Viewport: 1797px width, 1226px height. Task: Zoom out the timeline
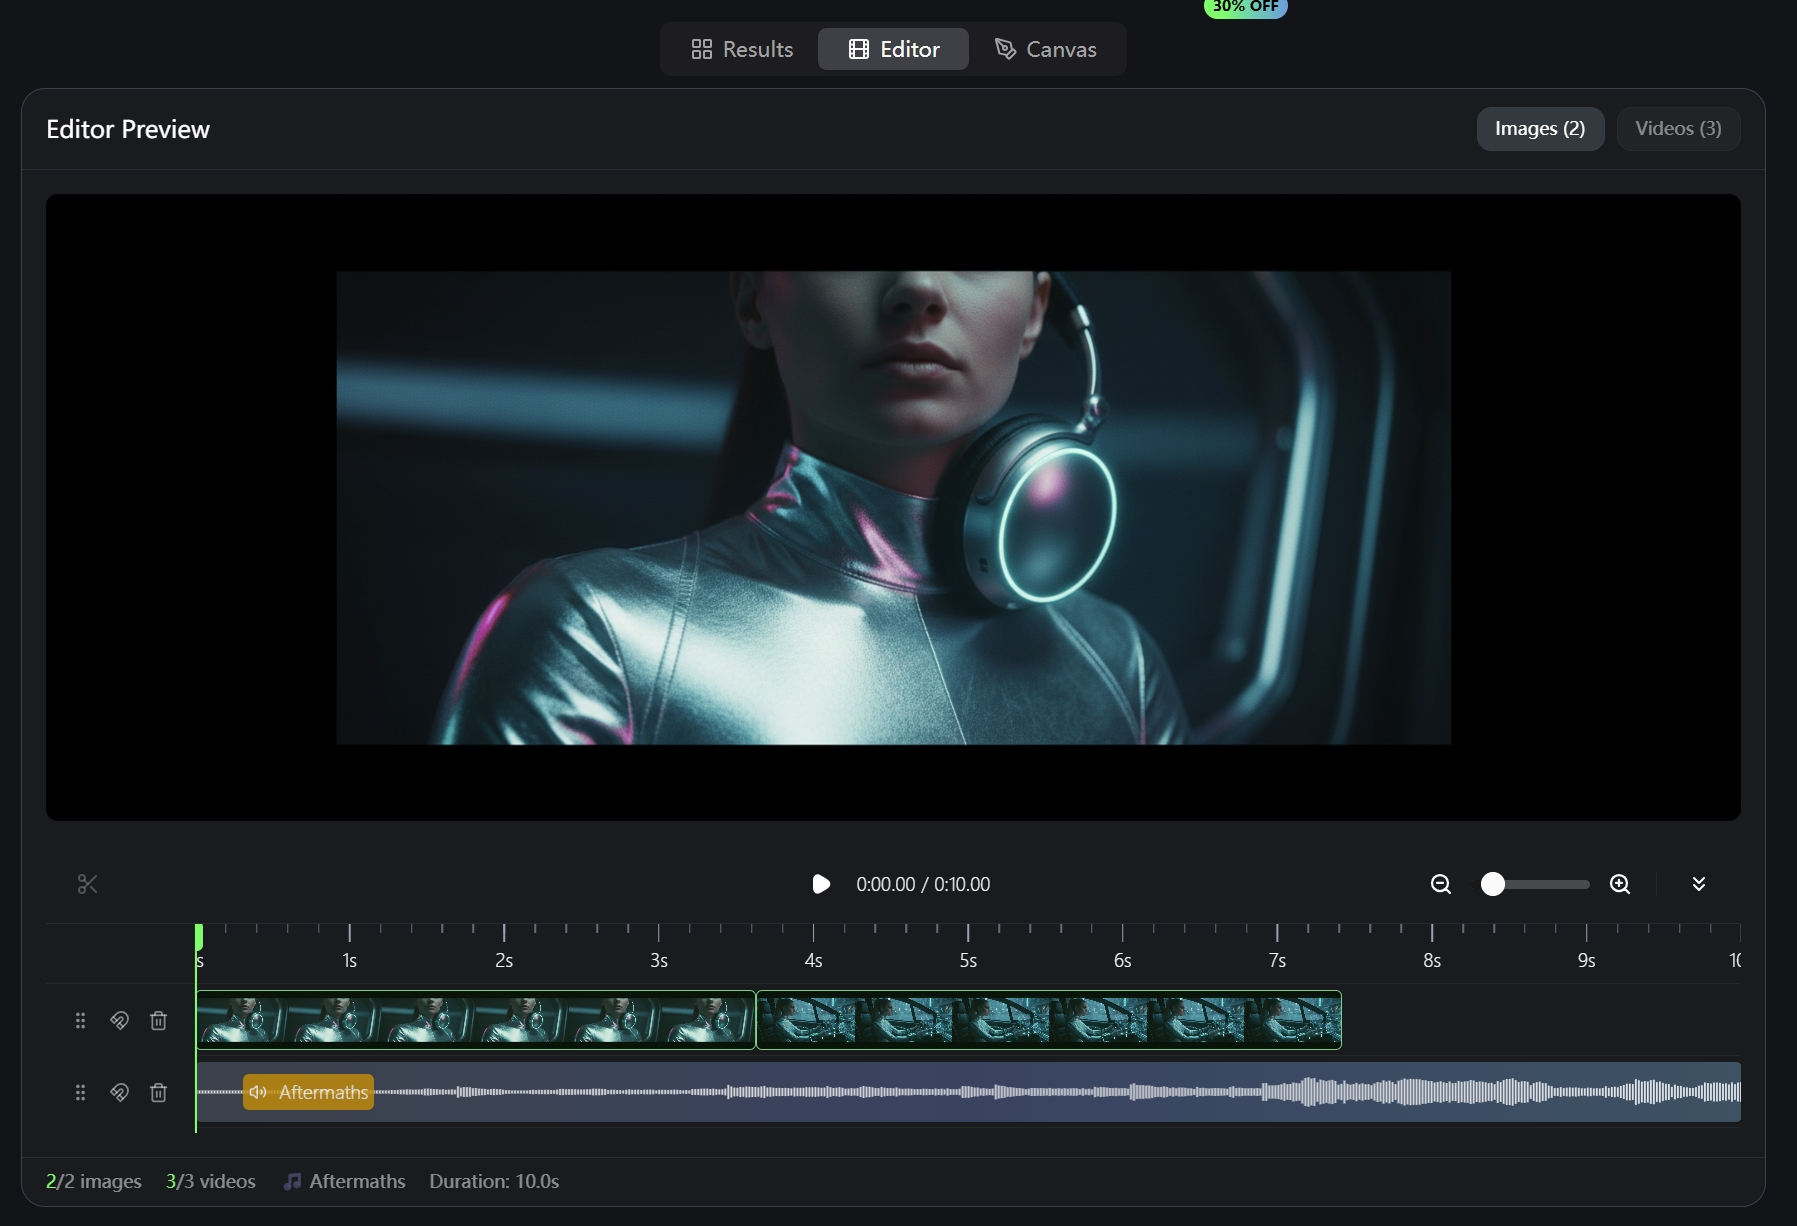coord(1440,884)
